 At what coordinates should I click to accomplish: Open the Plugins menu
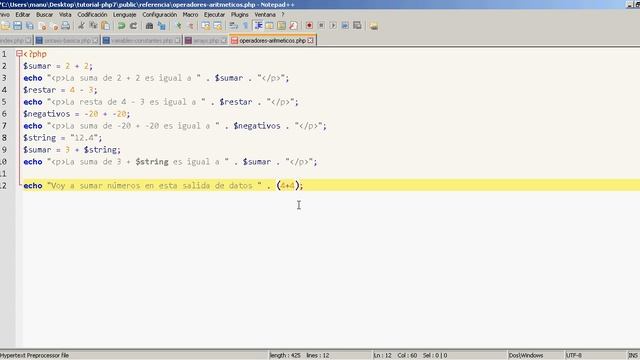pos(240,15)
